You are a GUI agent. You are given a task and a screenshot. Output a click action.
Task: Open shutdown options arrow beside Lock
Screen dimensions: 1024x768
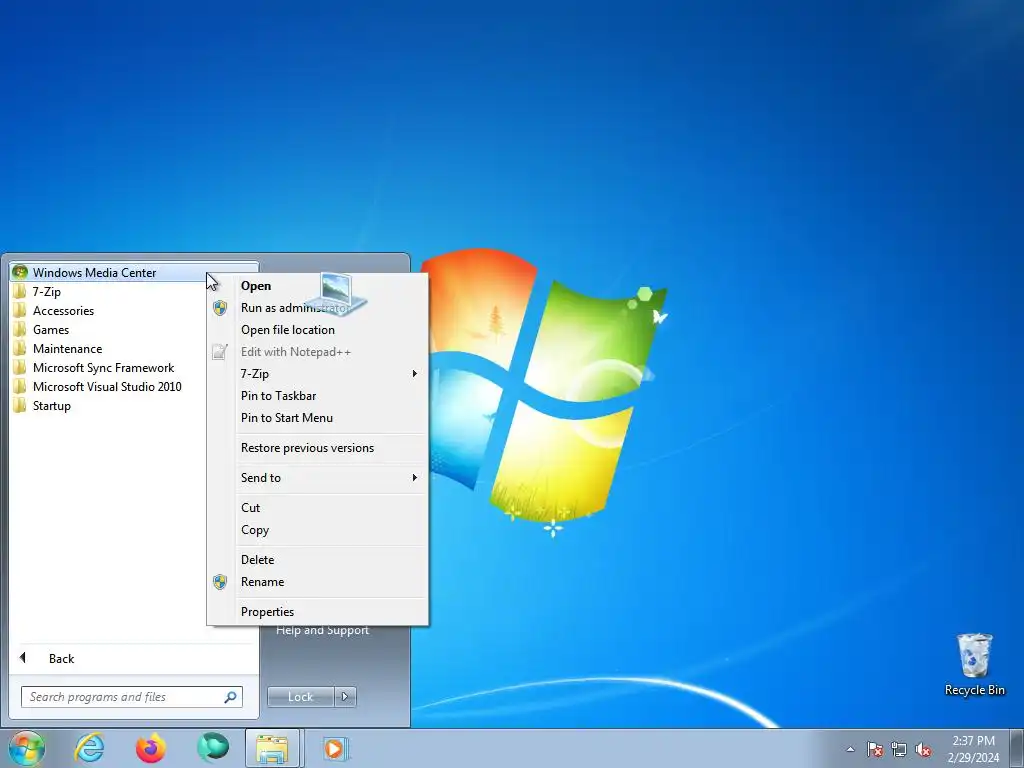tap(345, 697)
